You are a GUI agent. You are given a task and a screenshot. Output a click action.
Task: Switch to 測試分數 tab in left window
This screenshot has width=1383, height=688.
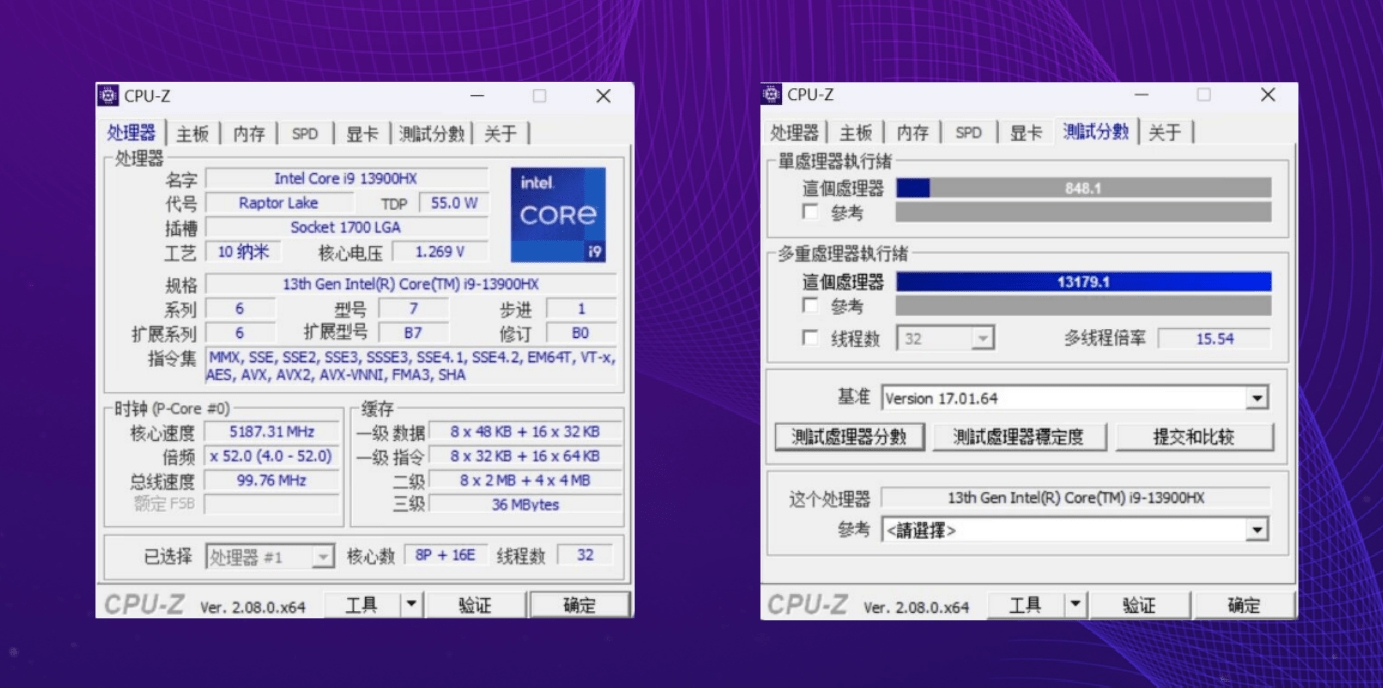point(432,134)
